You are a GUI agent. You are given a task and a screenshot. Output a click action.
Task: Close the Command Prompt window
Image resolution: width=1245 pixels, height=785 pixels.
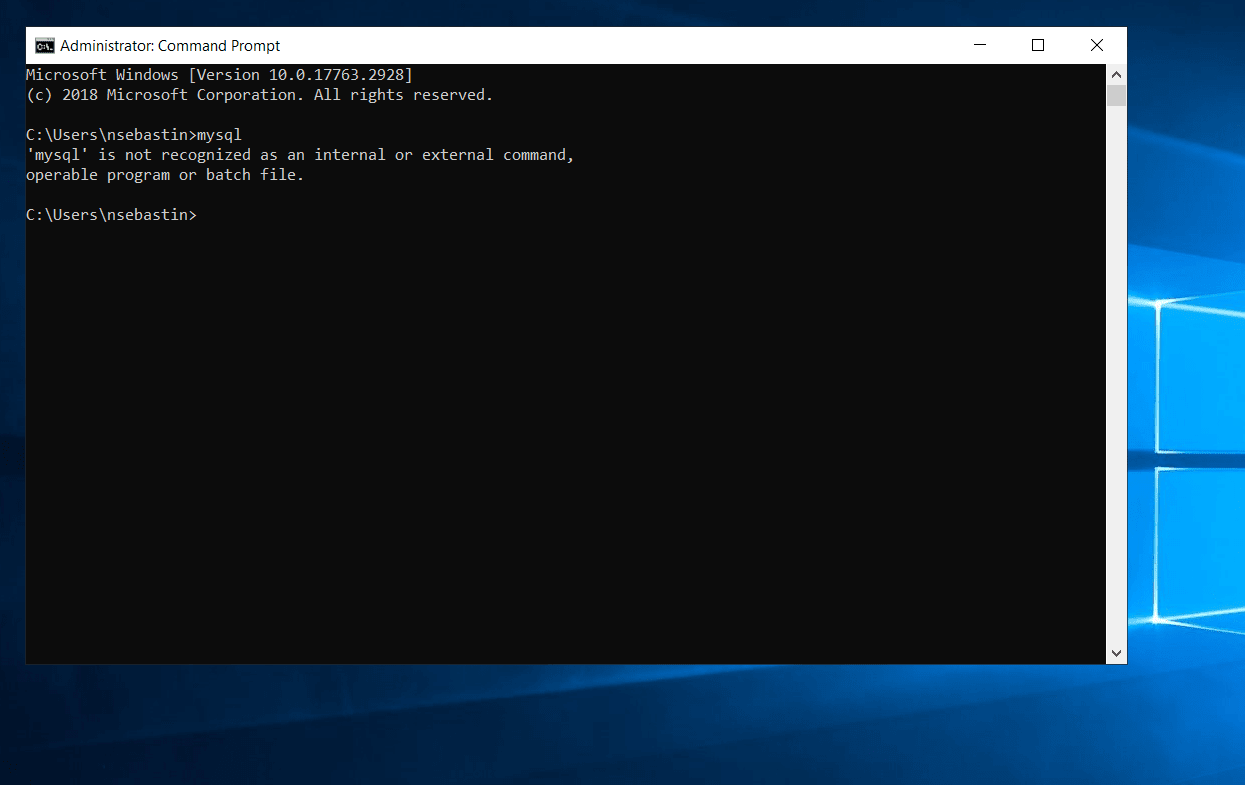(1096, 45)
